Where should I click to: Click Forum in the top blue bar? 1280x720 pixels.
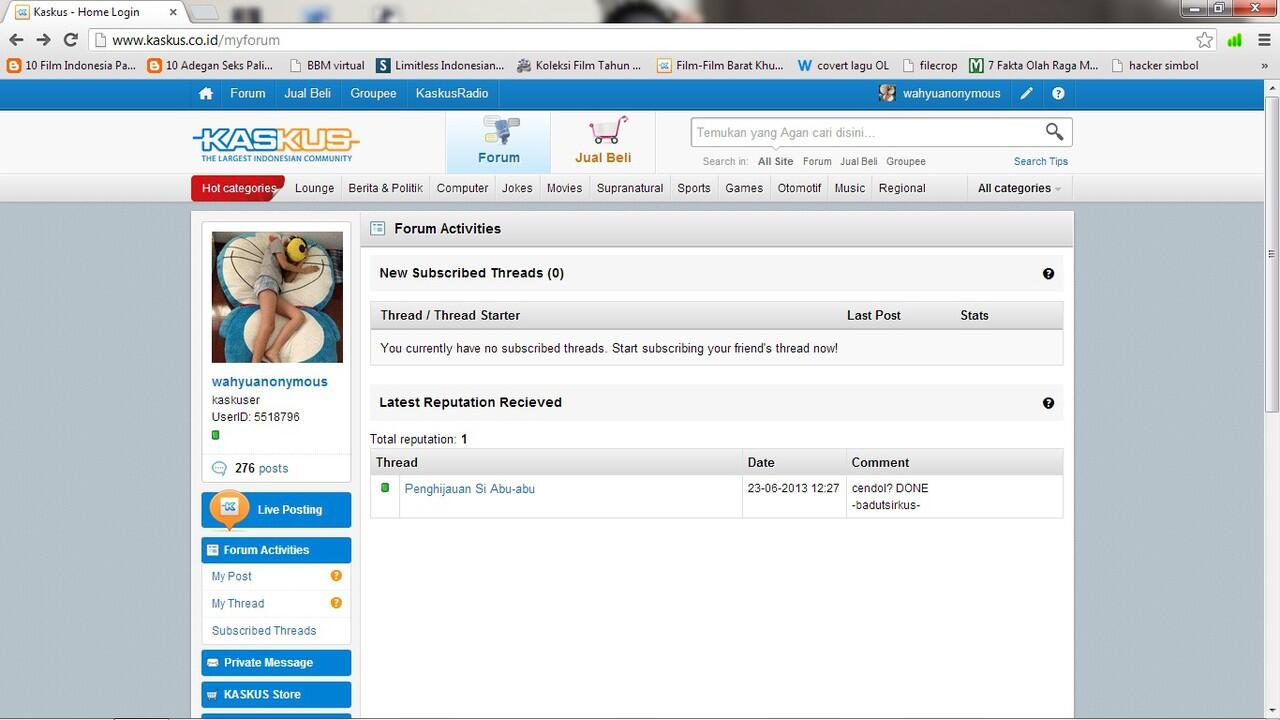[248, 93]
